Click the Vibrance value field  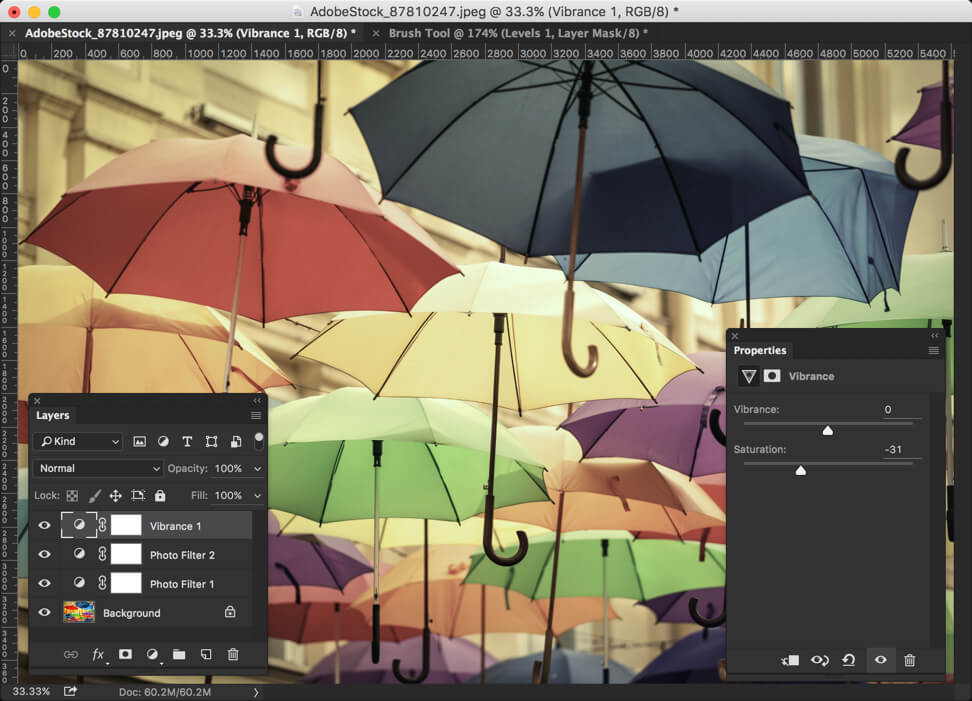(902, 410)
